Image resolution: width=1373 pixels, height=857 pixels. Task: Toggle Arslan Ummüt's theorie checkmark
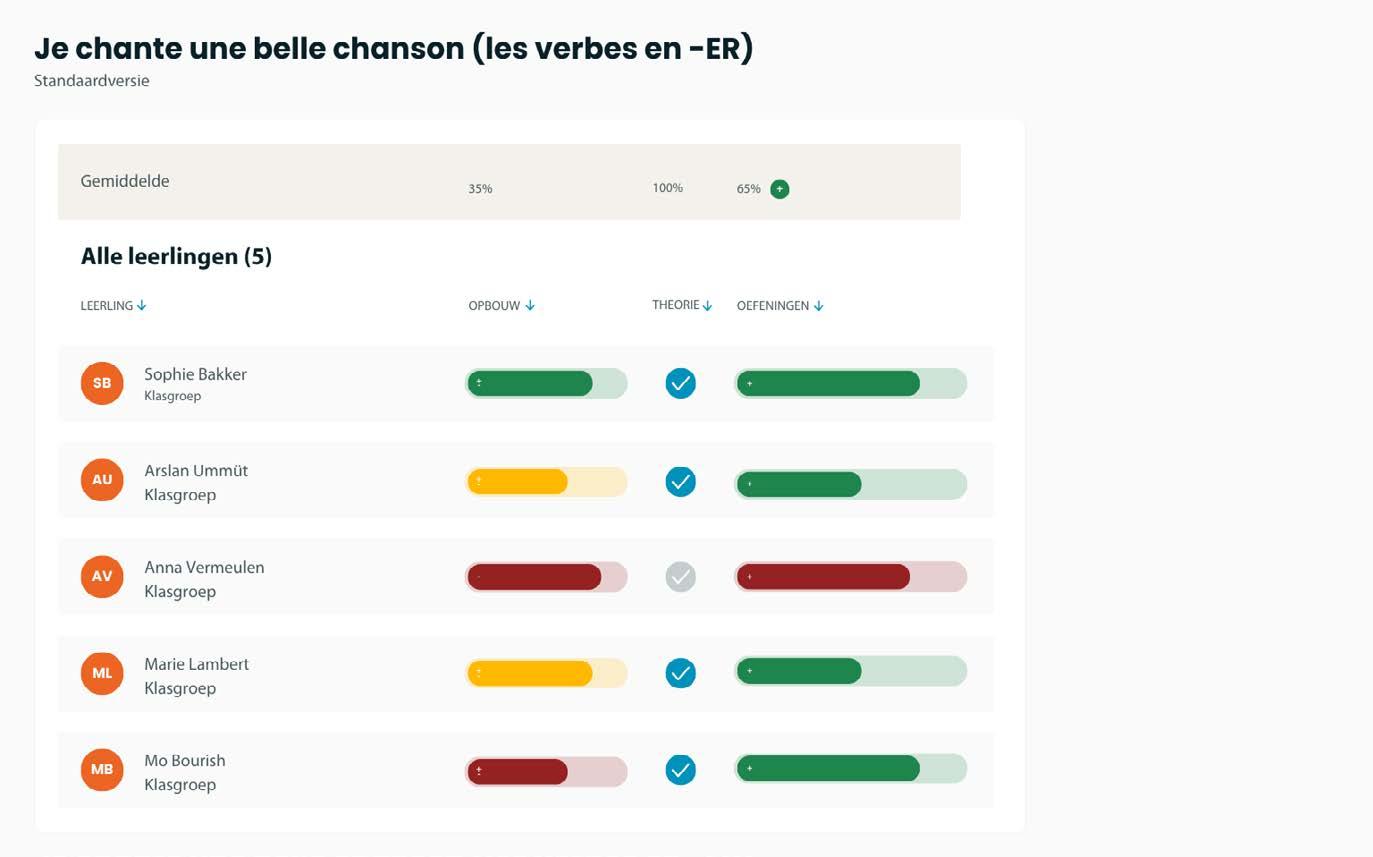(680, 481)
